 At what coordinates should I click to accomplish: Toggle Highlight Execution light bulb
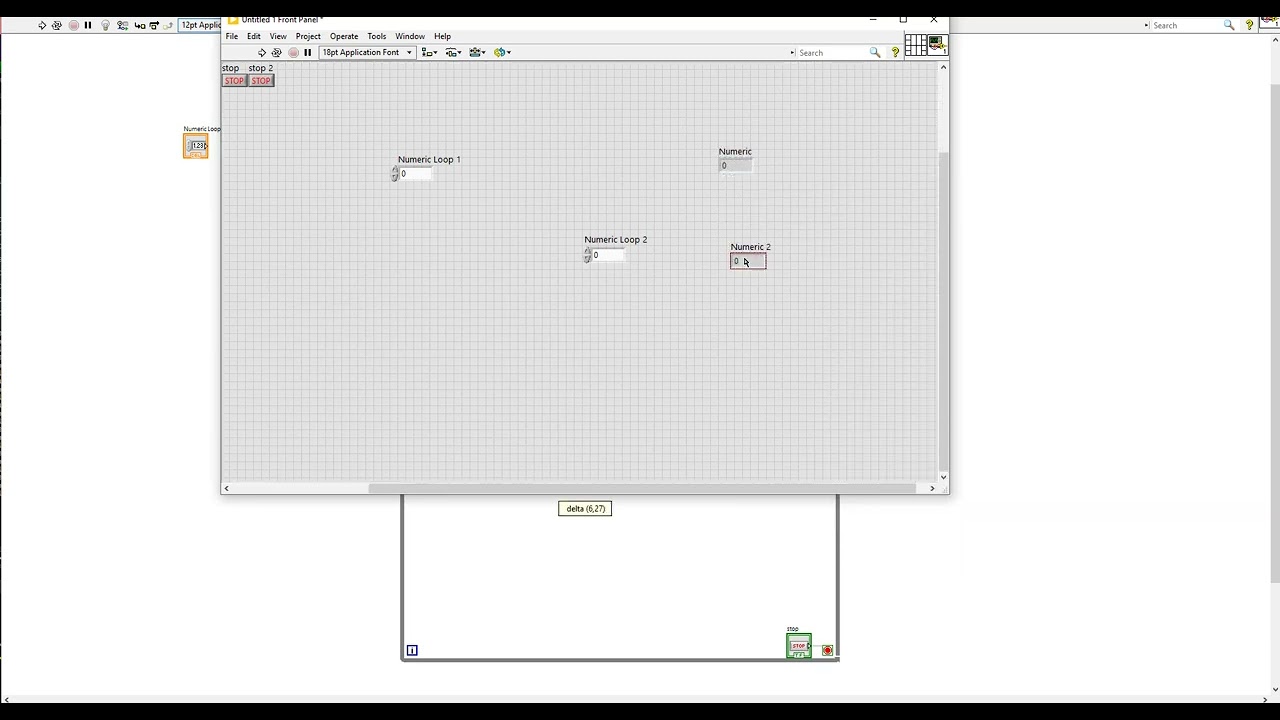tap(106, 25)
